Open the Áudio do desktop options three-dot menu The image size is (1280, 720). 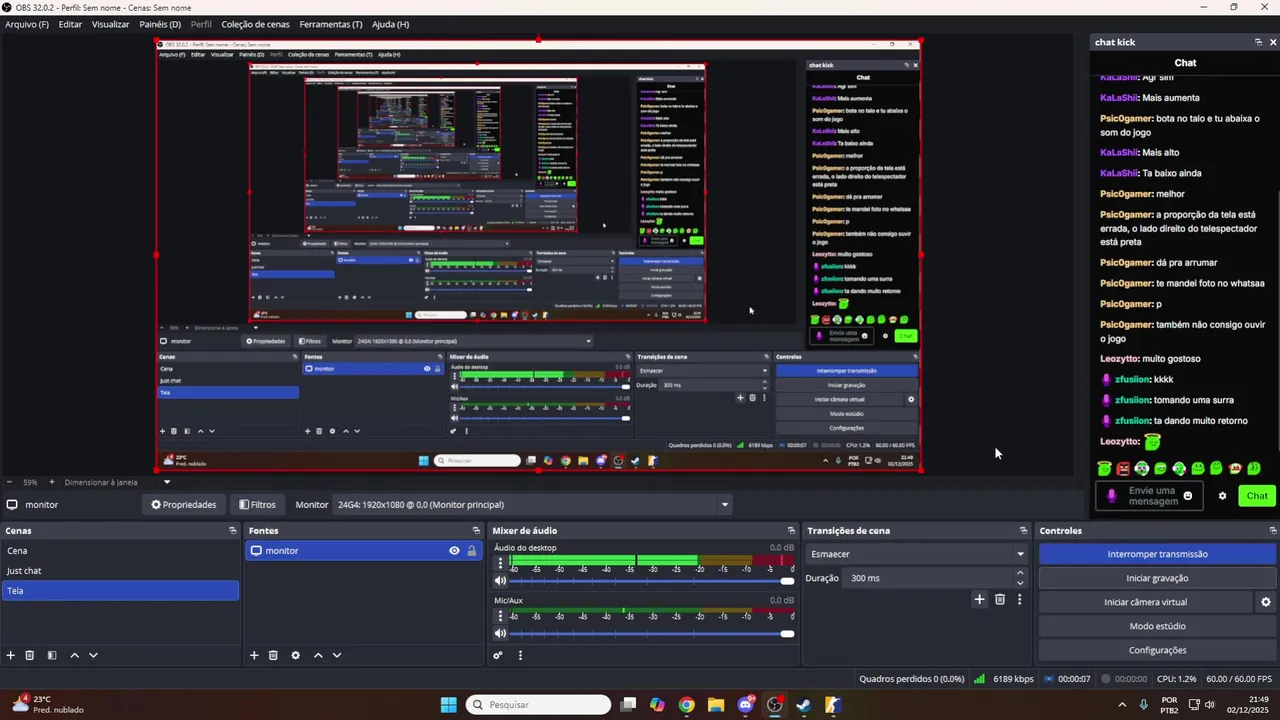click(x=501, y=563)
